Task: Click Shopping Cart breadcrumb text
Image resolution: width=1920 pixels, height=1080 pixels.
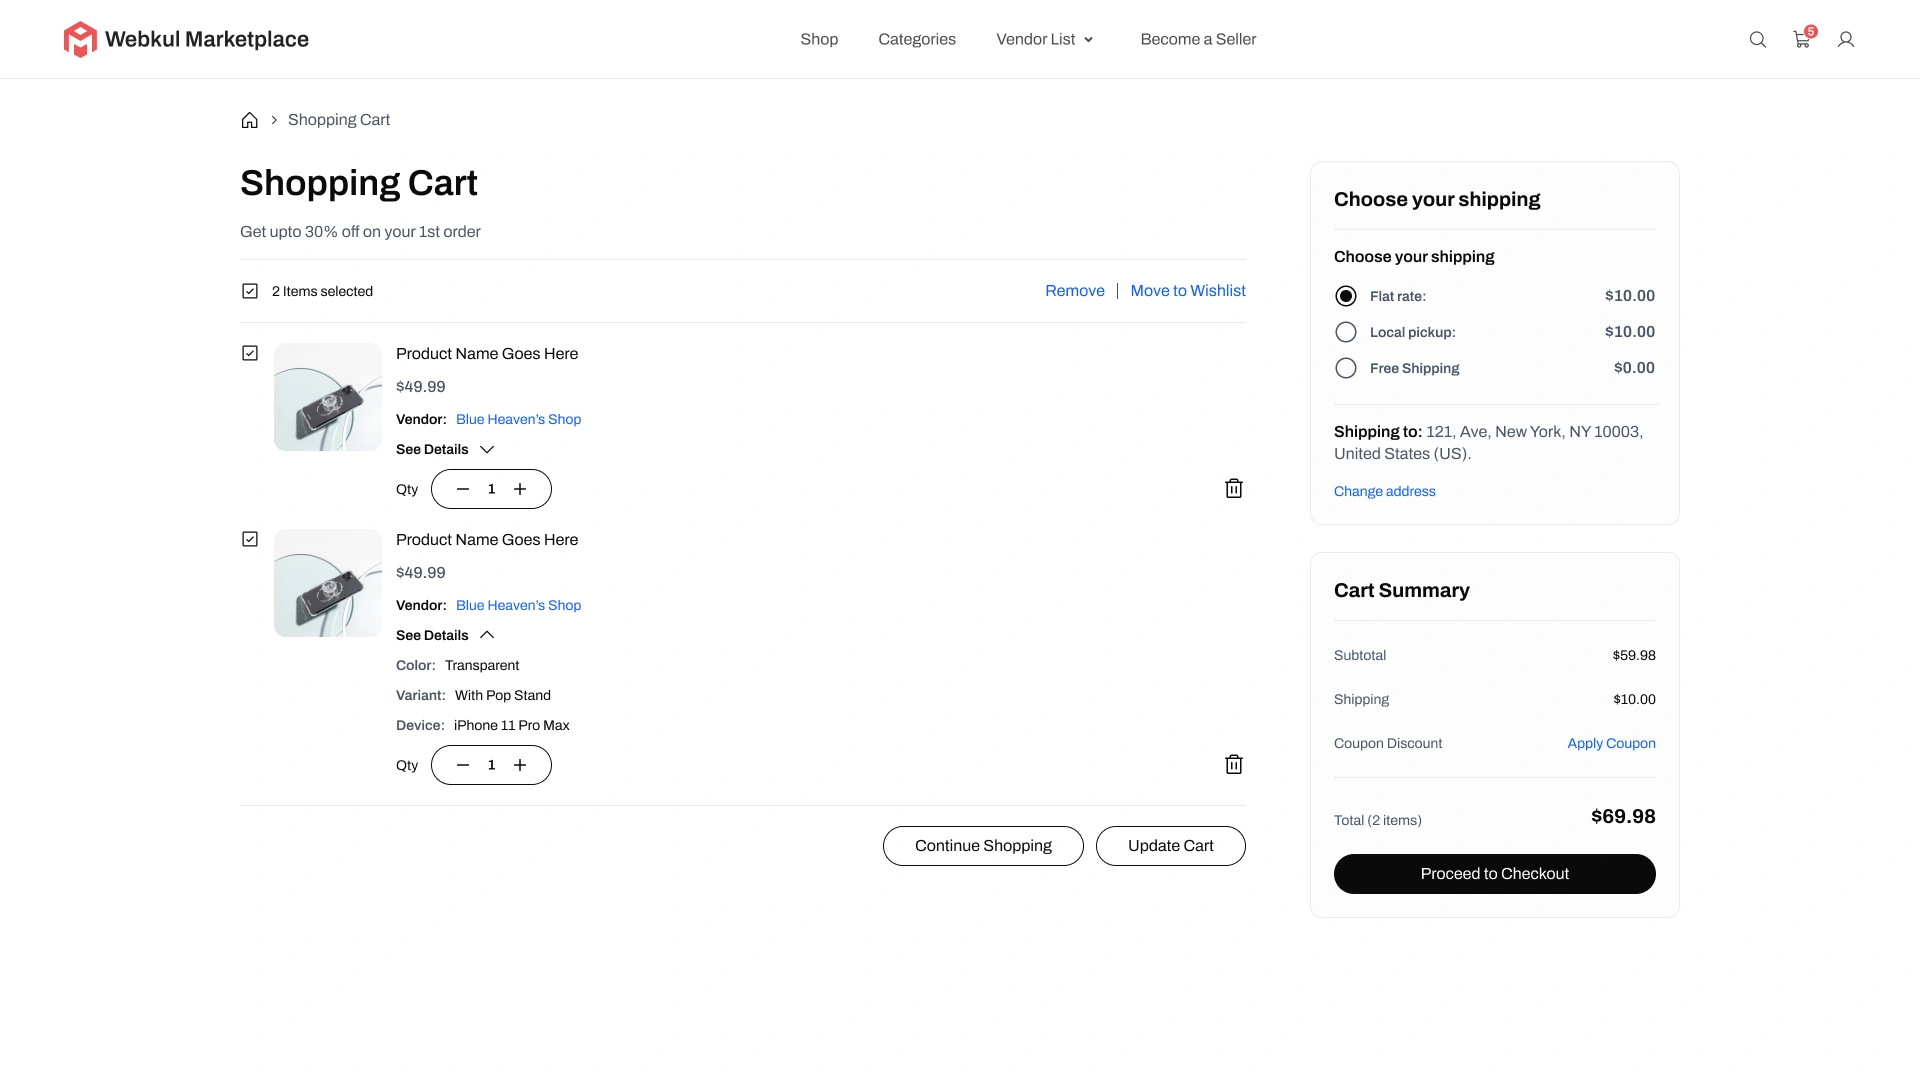Action: point(339,120)
